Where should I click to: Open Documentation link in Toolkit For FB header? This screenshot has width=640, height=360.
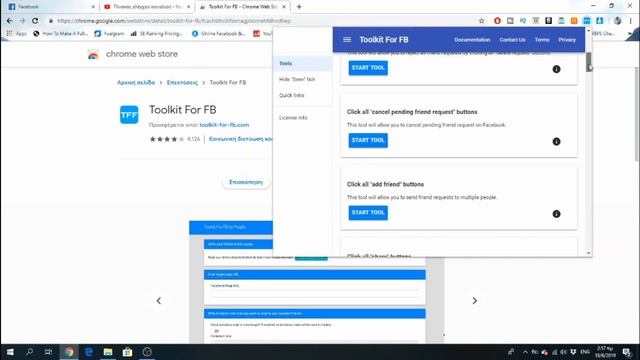tap(472, 40)
